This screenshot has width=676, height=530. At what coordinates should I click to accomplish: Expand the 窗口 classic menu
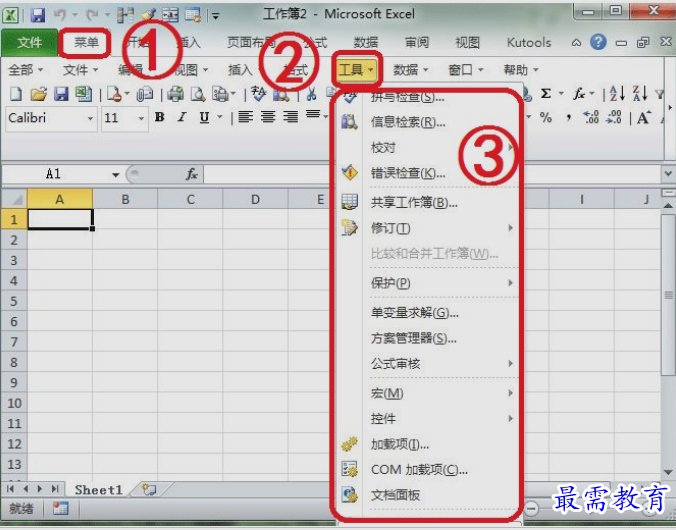tap(466, 69)
